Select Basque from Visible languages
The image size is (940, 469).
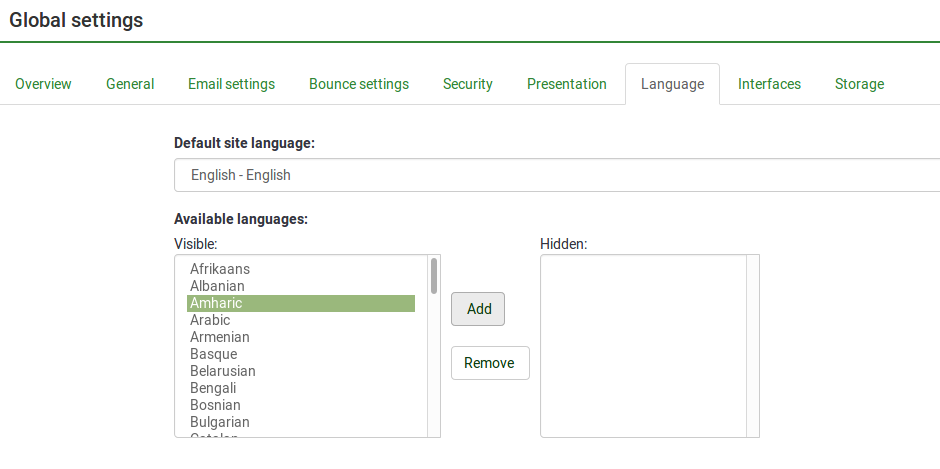point(214,354)
